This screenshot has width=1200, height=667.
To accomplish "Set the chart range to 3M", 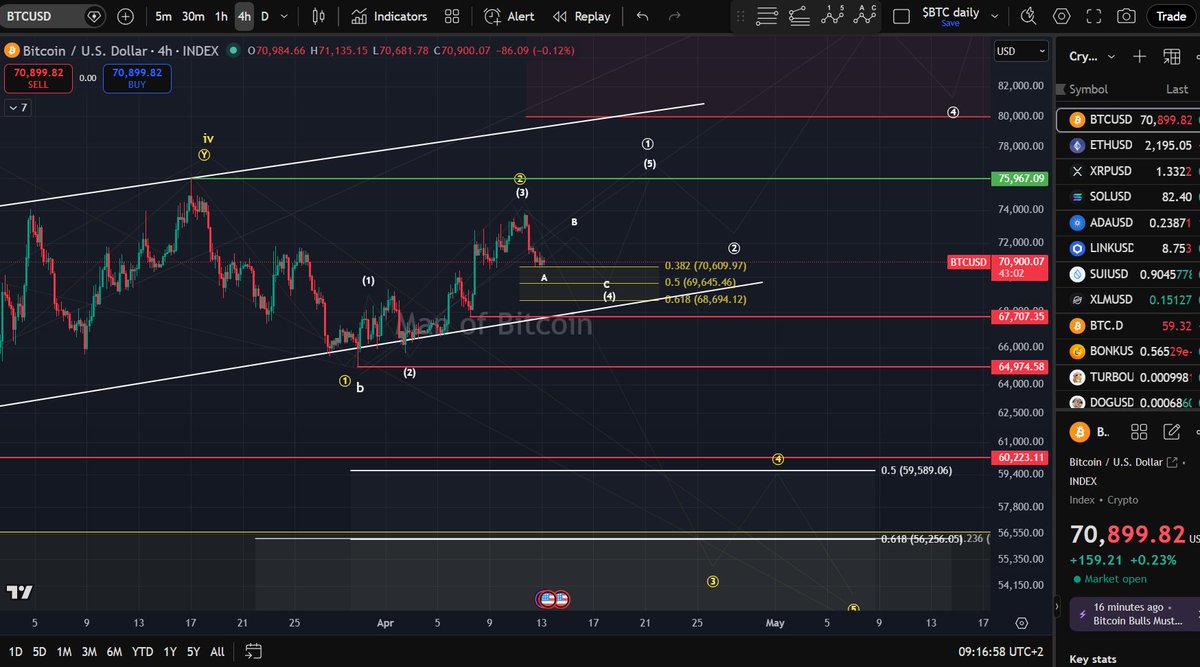I will click(89, 651).
